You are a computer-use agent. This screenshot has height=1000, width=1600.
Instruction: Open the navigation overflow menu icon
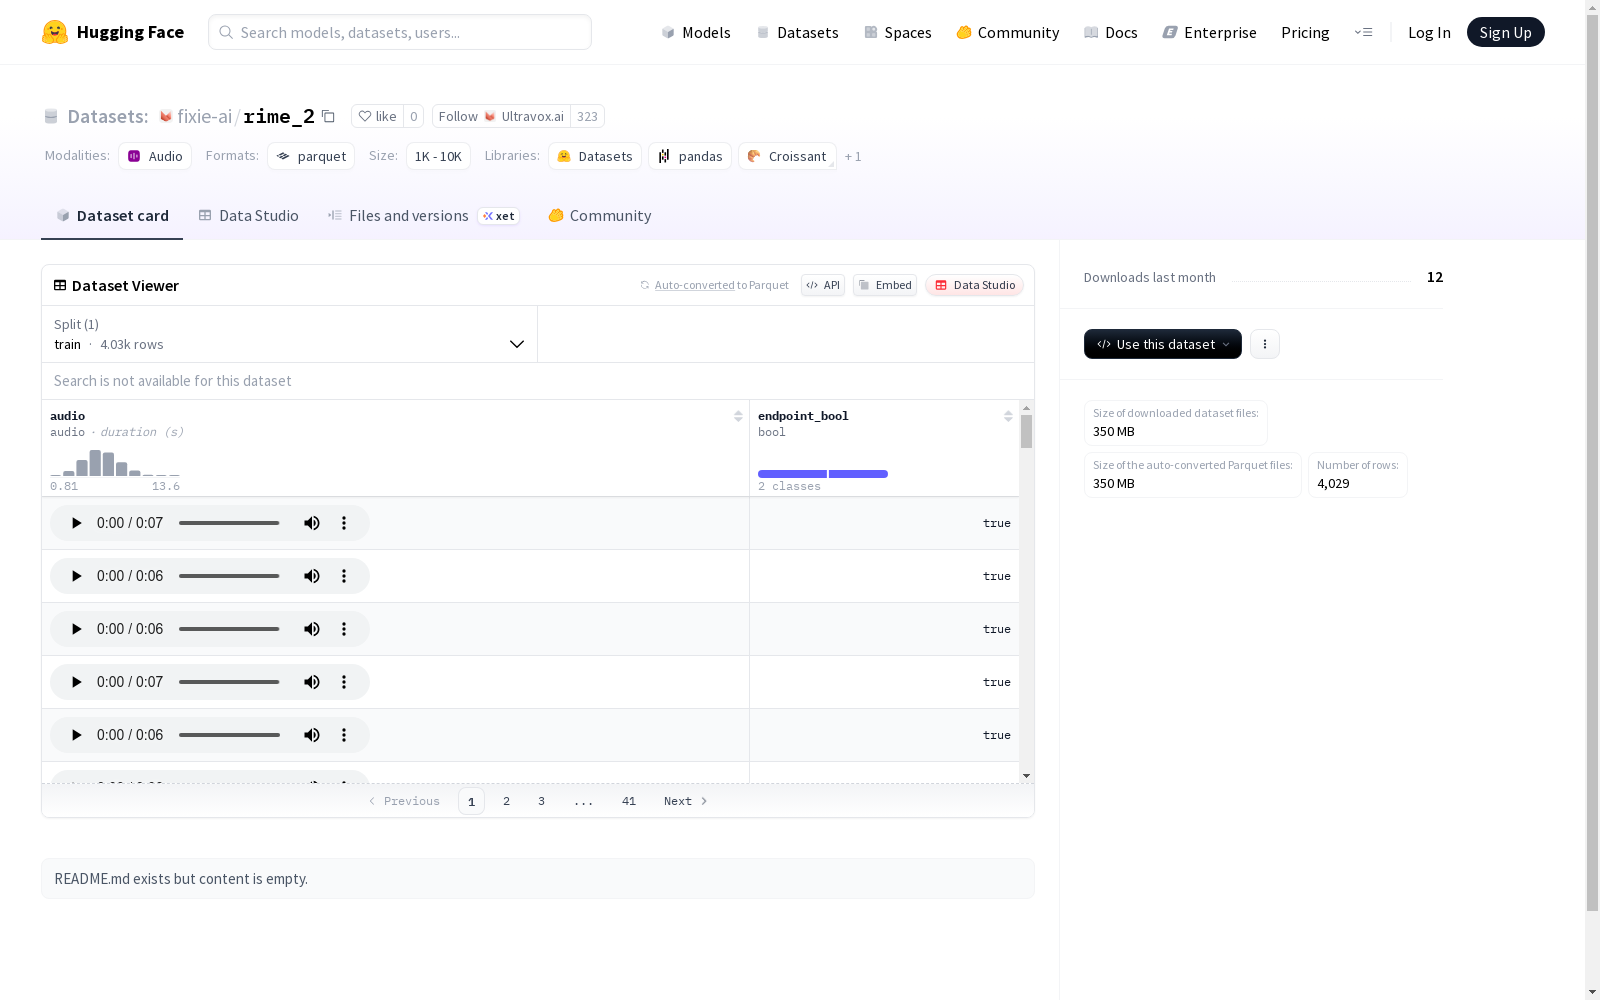(x=1363, y=32)
